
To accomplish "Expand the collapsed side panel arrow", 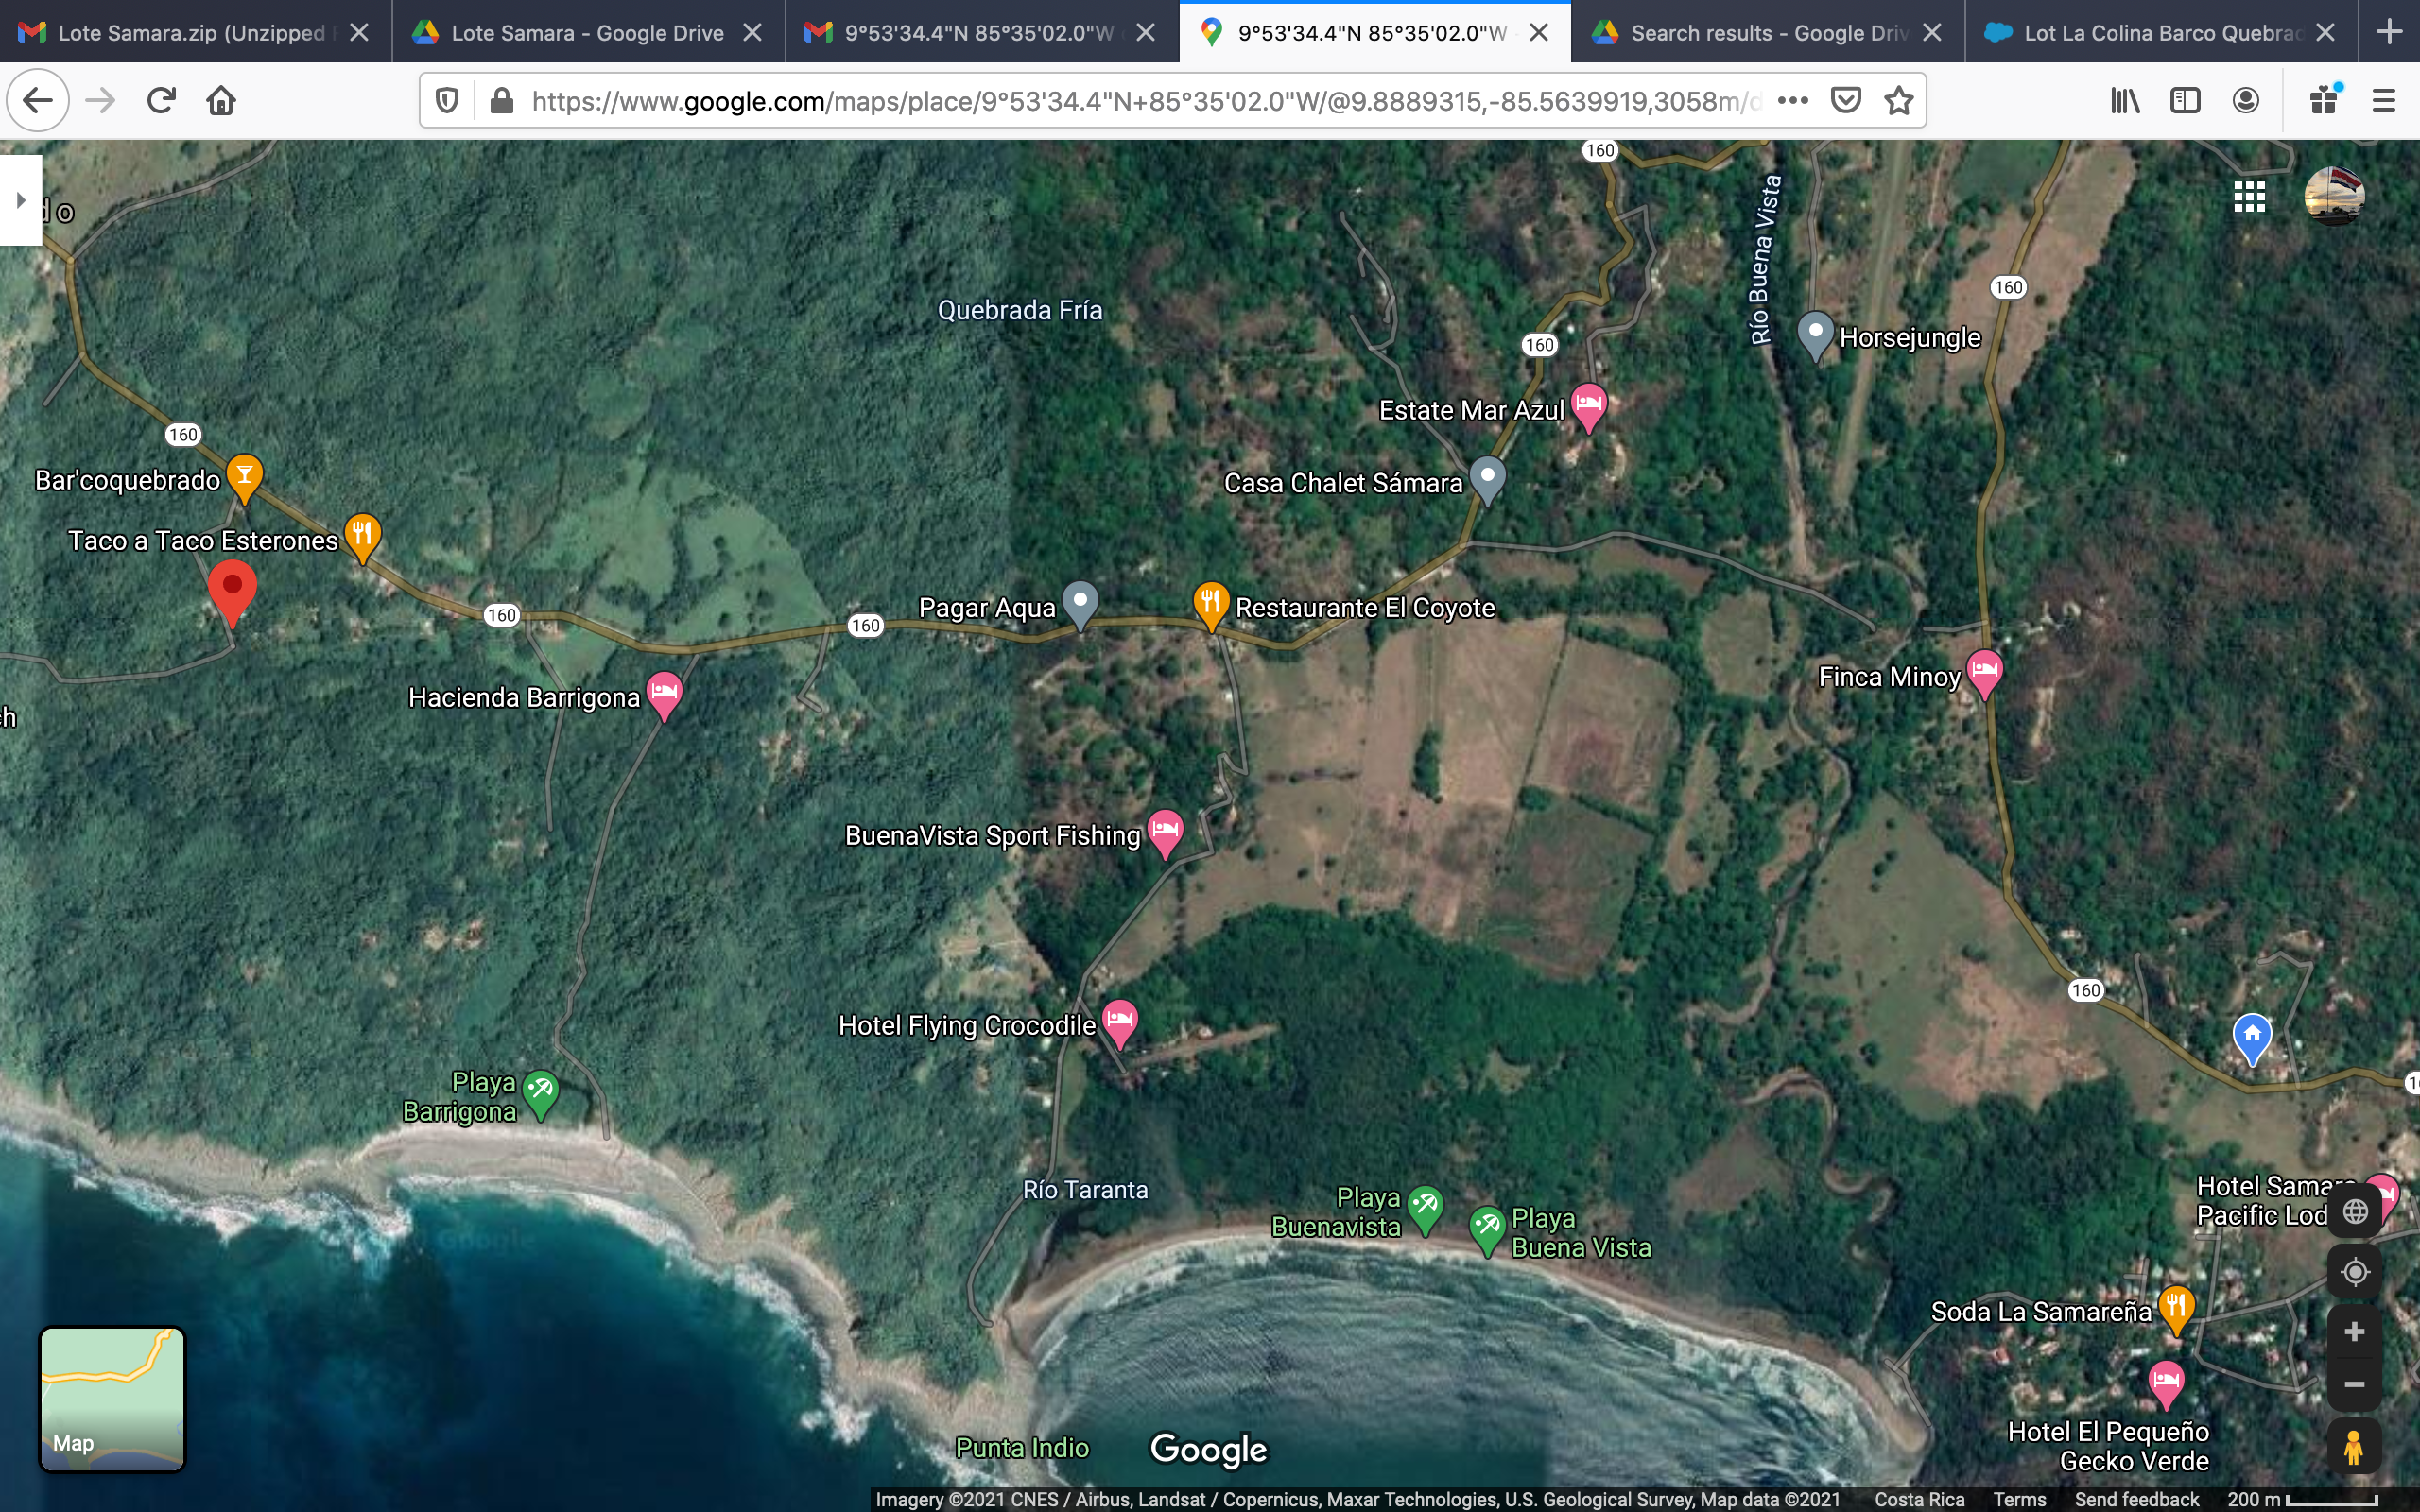I will pyautogui.click(x=21, y=200).
